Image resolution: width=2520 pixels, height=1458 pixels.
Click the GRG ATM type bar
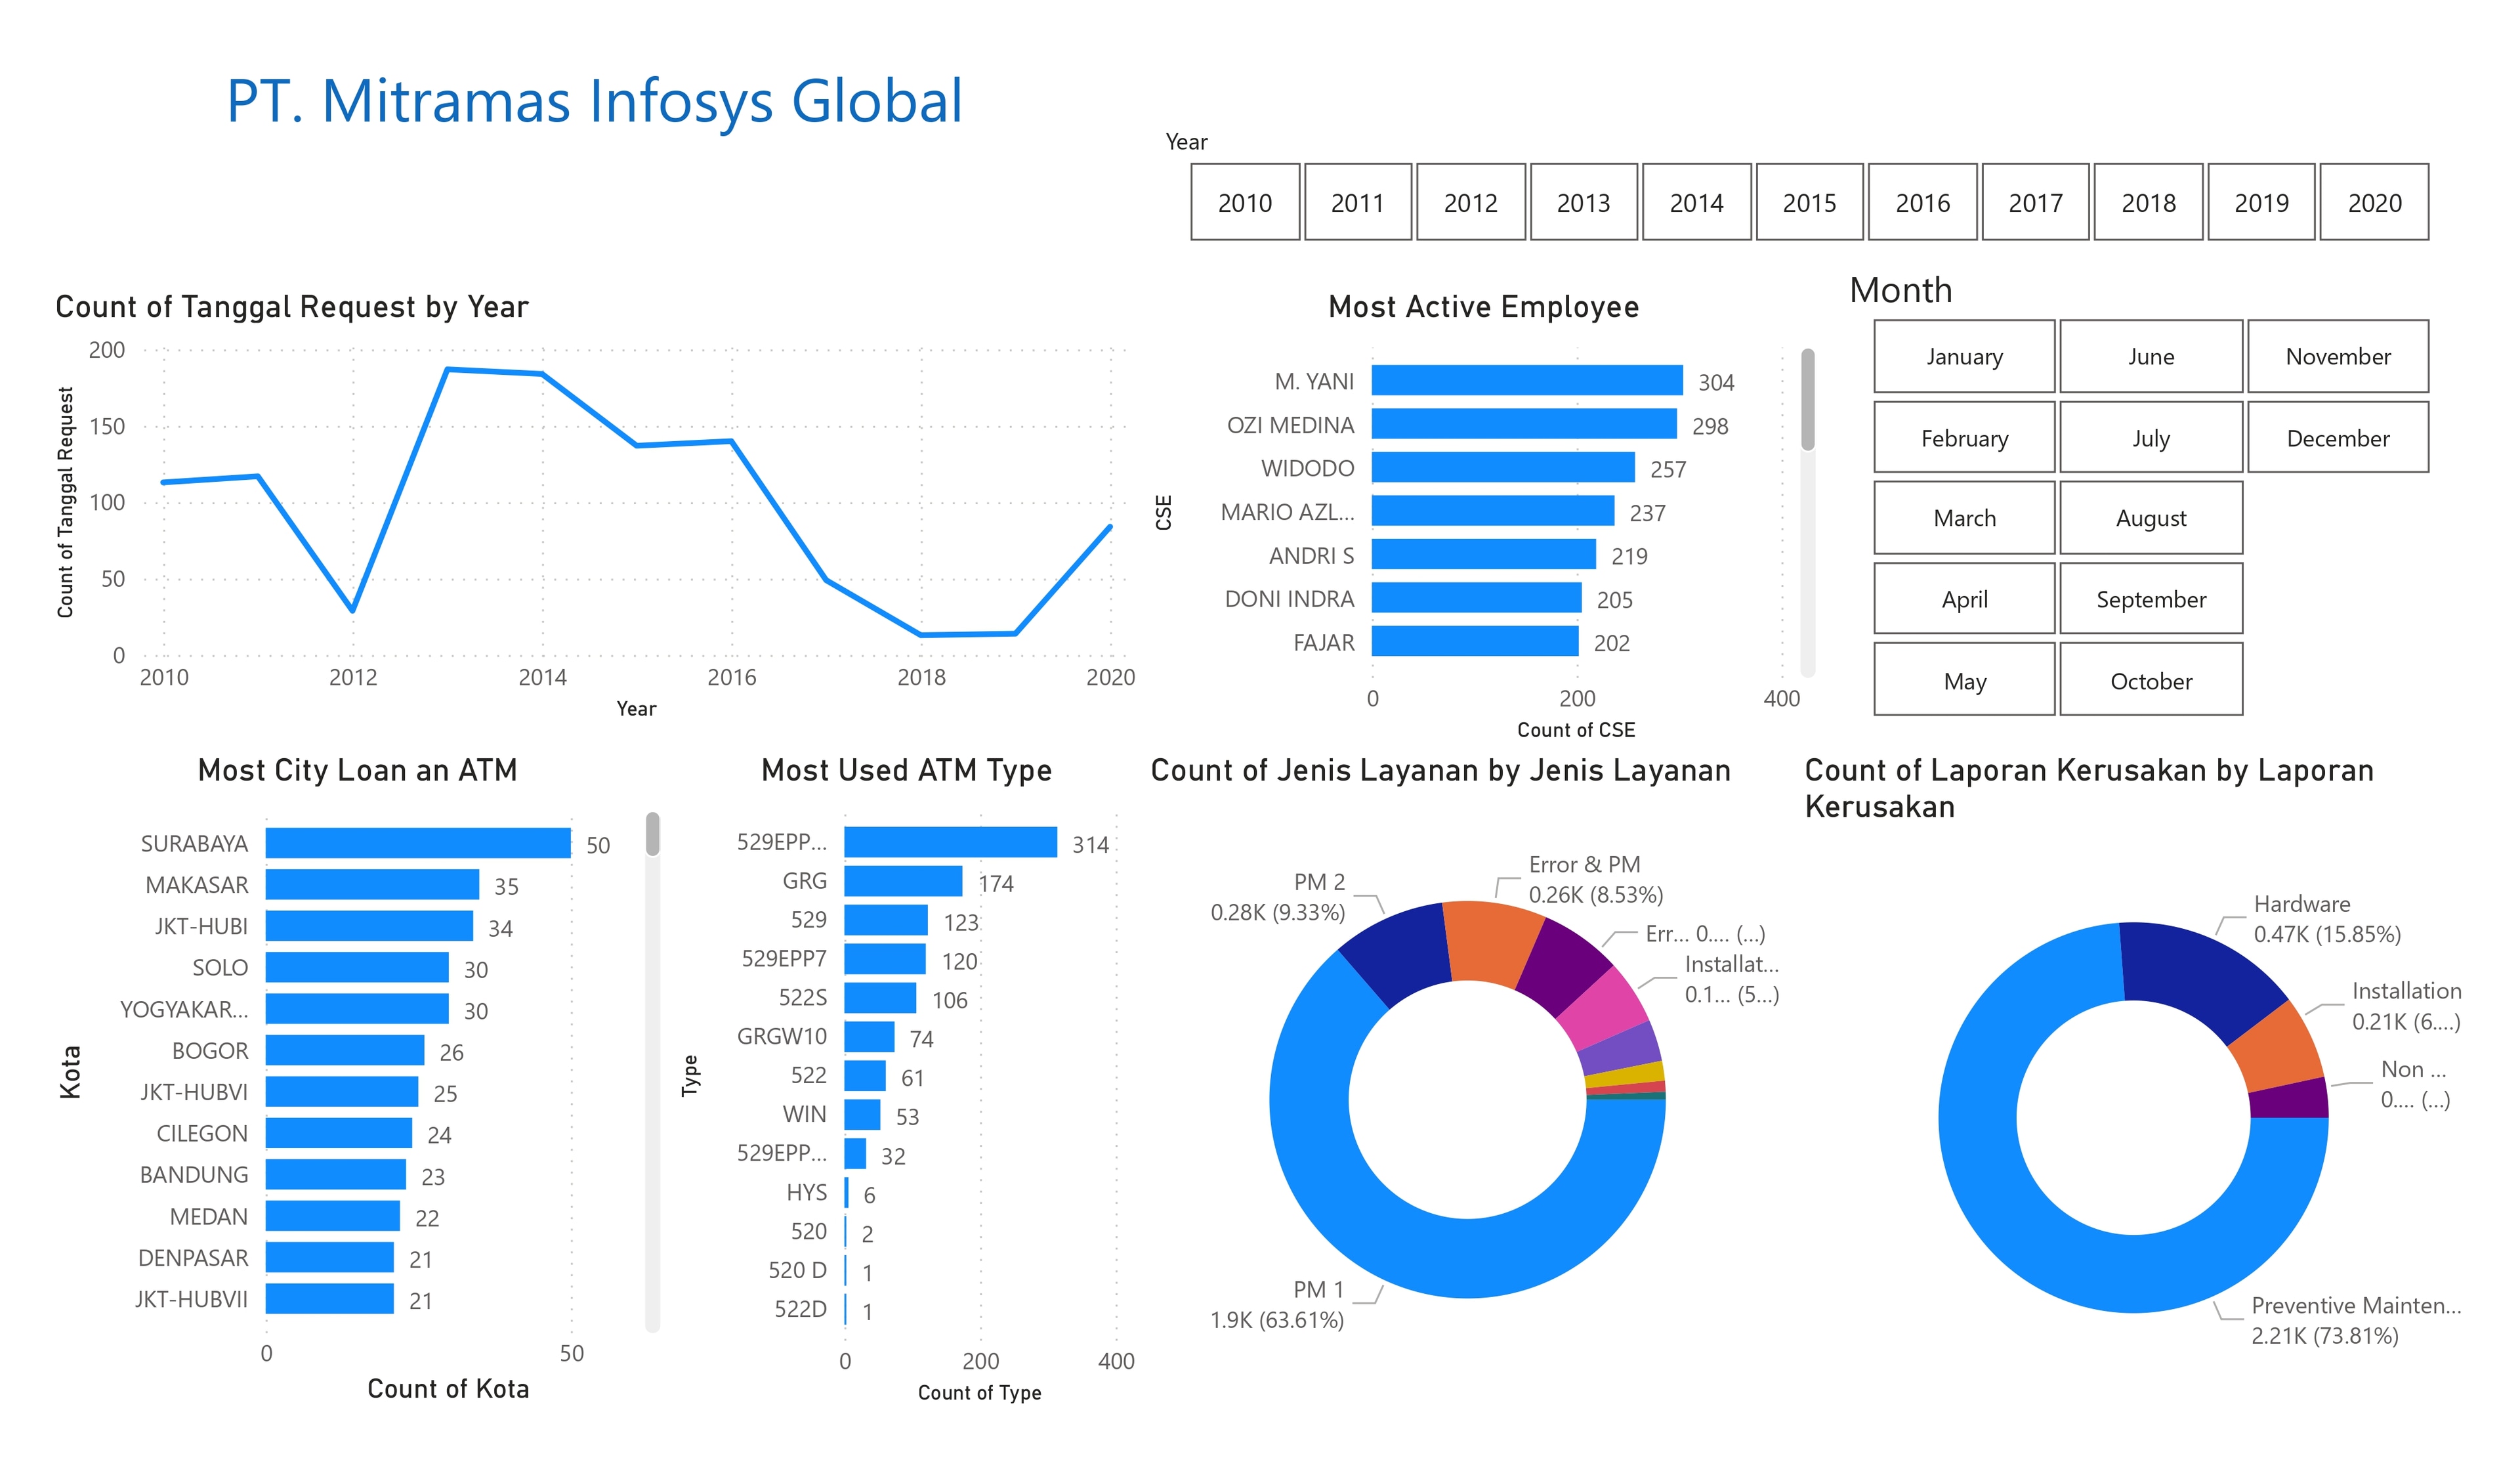(x=902, y=881)
